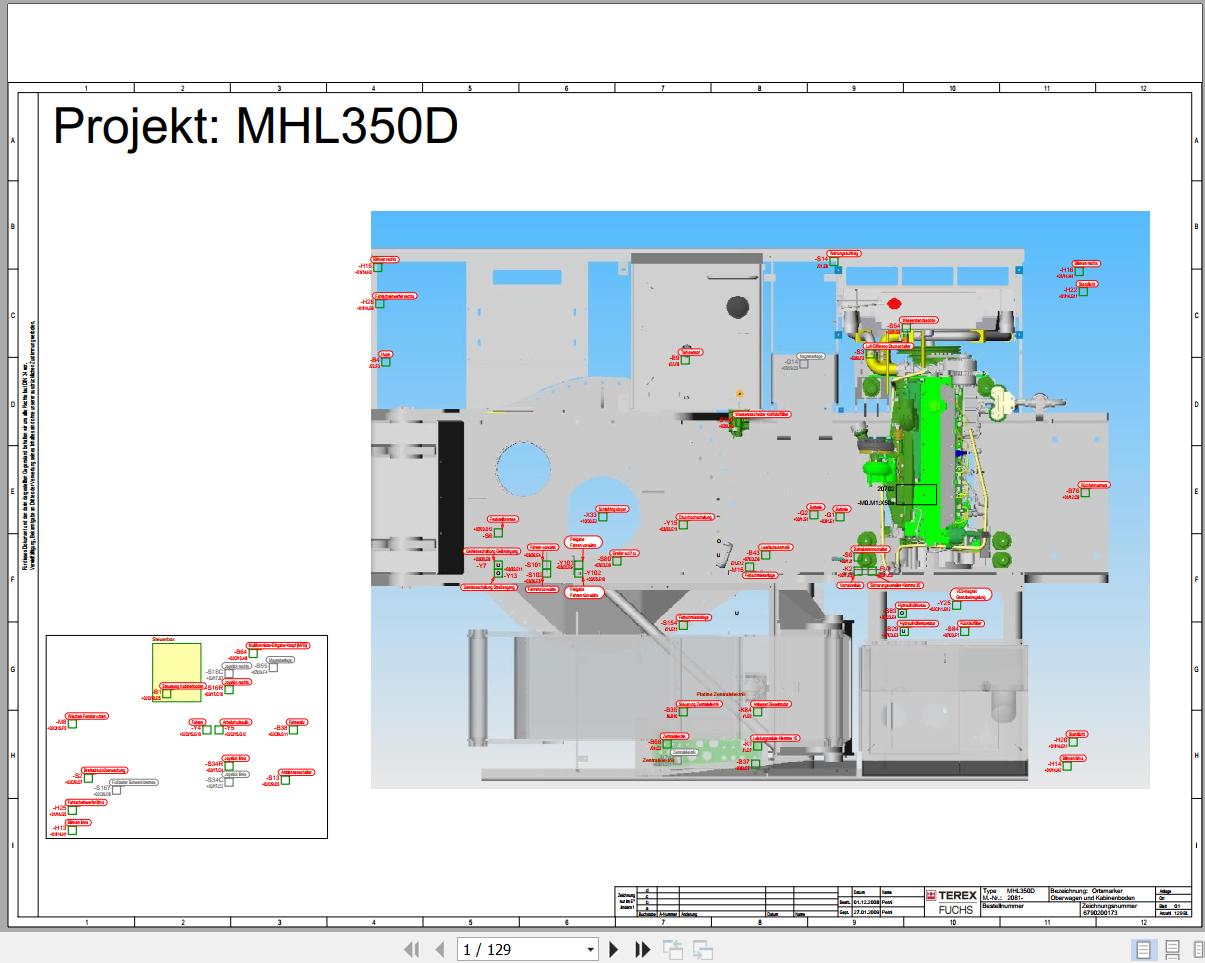This screenshot has width=1205, height=963.
Task: Skip to the last page double-arrow icon
Action: [641, 948]
